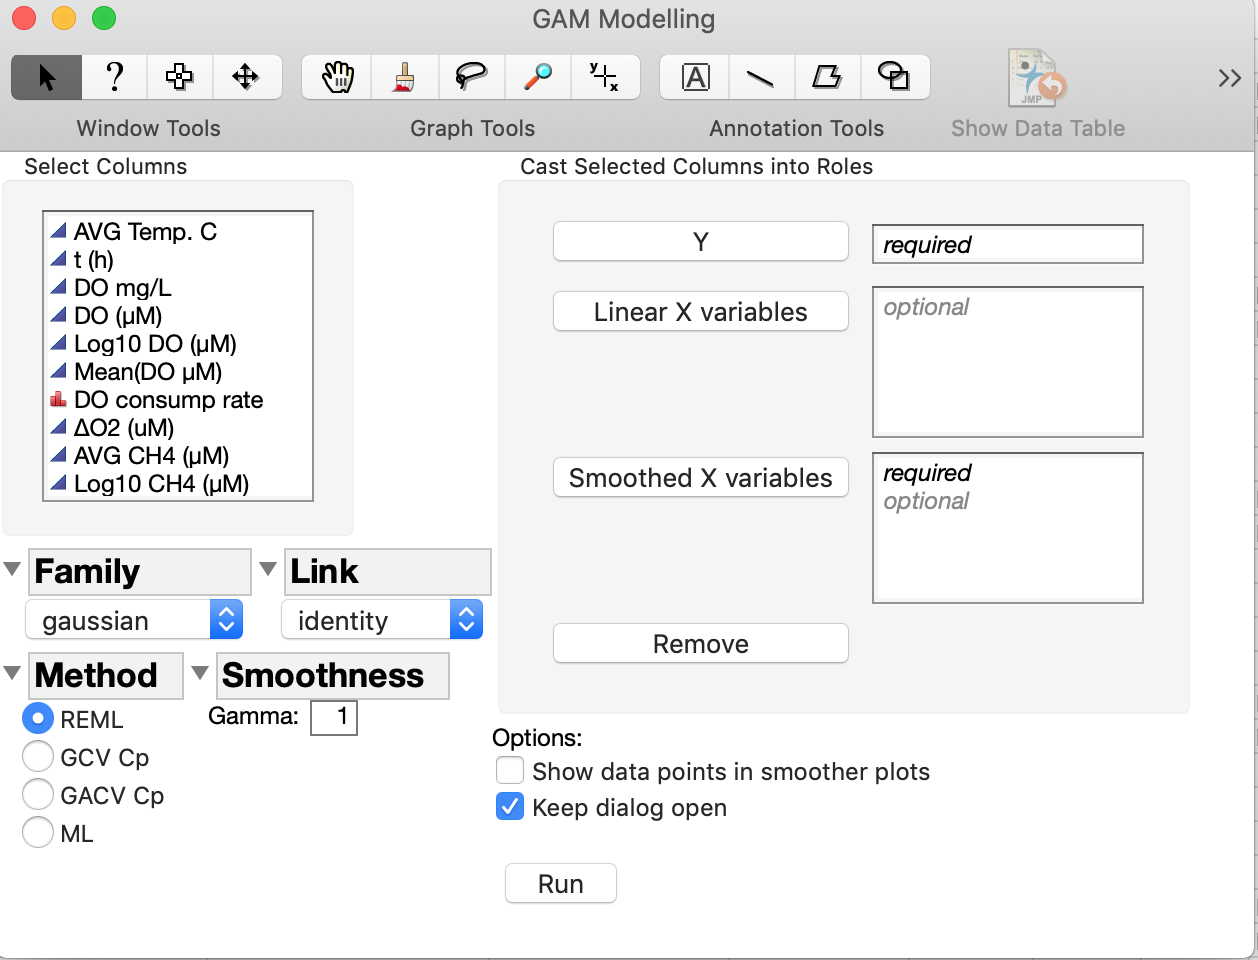Select the Brush tool in Graph Tools

coord(403,77)
